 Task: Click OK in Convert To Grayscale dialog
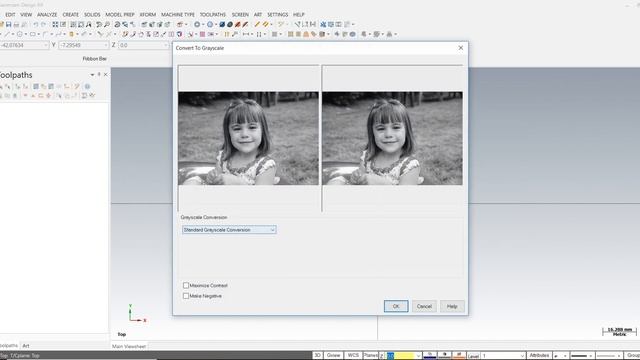click(396, 306)
